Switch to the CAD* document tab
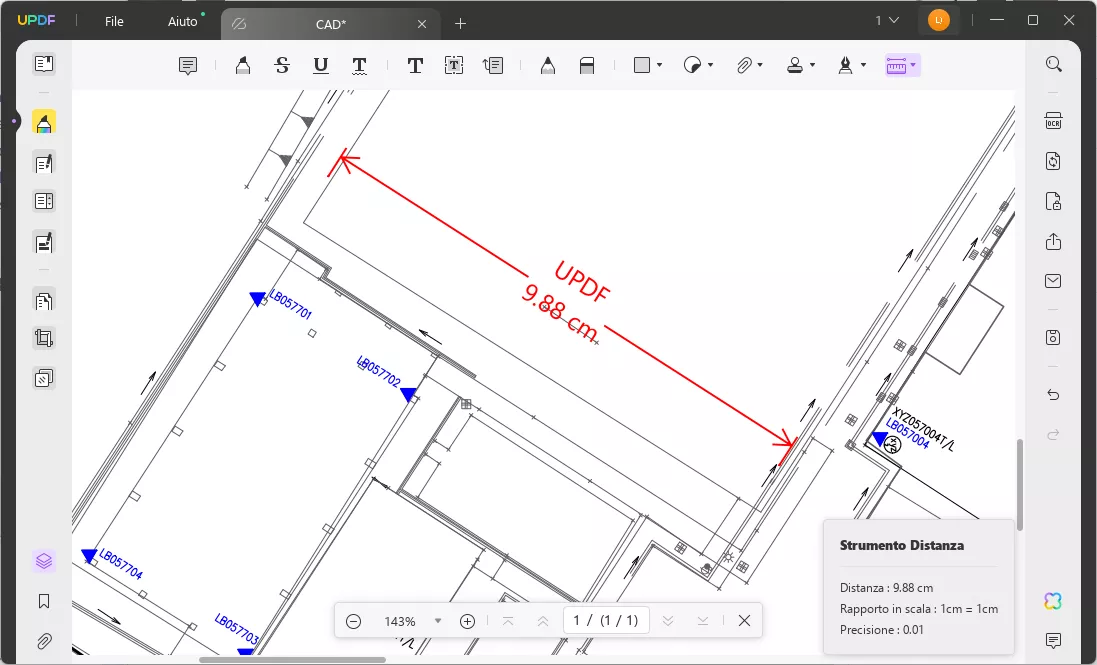This screenshot has height=665, width=1097. pyautogui.click(x=330, y=24)
